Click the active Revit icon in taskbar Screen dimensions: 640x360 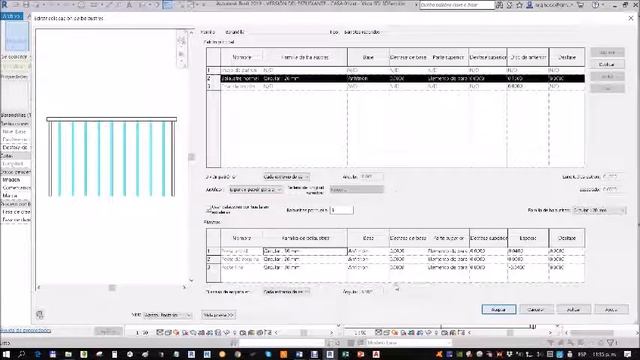pos(329,354)
